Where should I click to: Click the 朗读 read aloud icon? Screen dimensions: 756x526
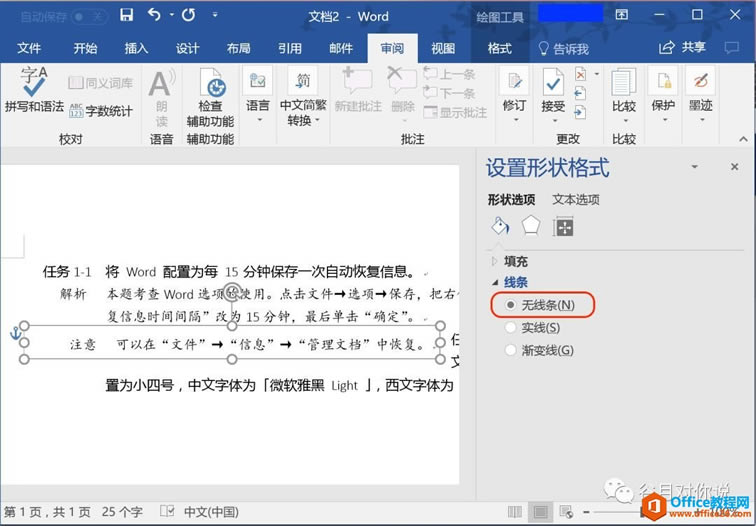162,85
